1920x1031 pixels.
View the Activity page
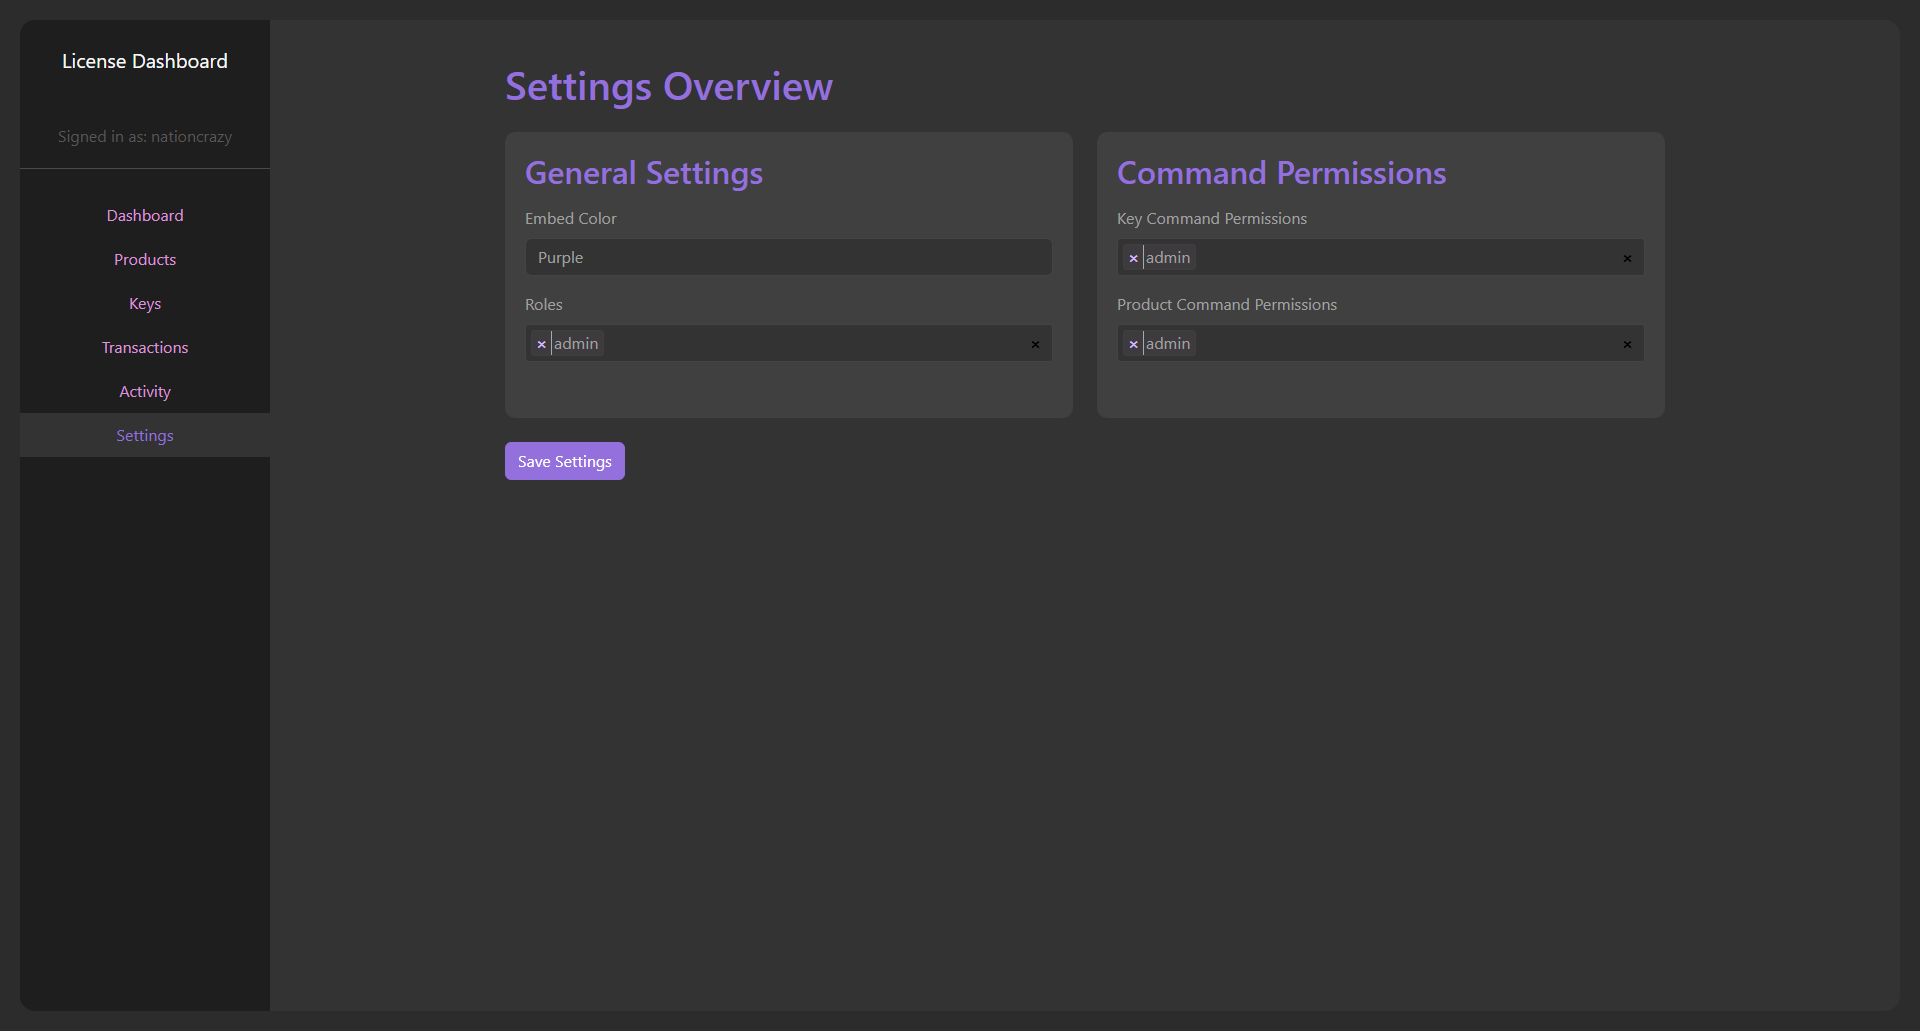(x=145, y=392)
